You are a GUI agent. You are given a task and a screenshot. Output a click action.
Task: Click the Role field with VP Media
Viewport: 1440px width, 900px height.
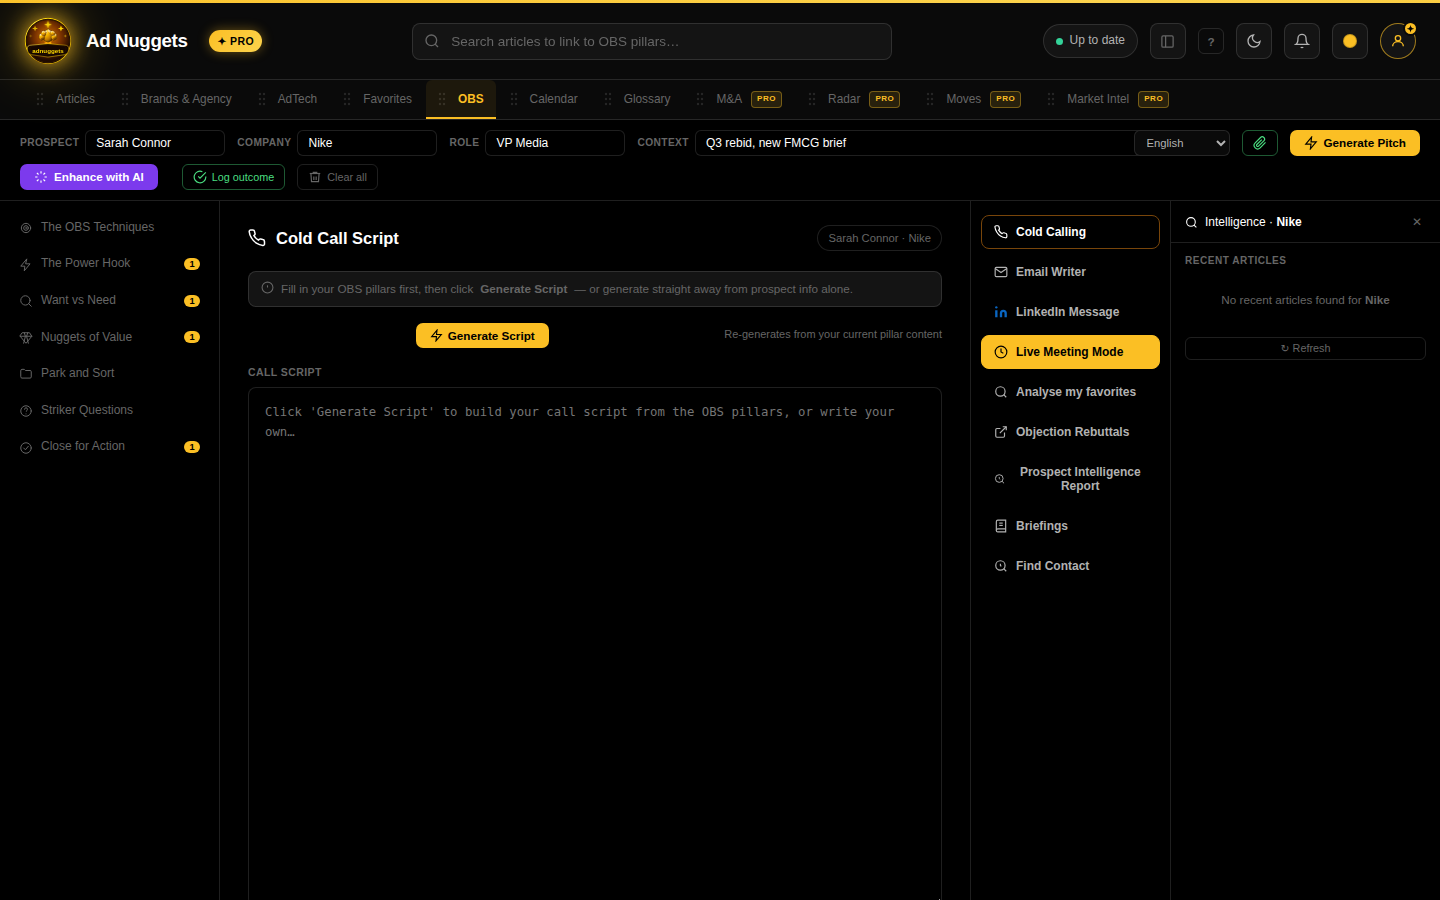(555, 143)
